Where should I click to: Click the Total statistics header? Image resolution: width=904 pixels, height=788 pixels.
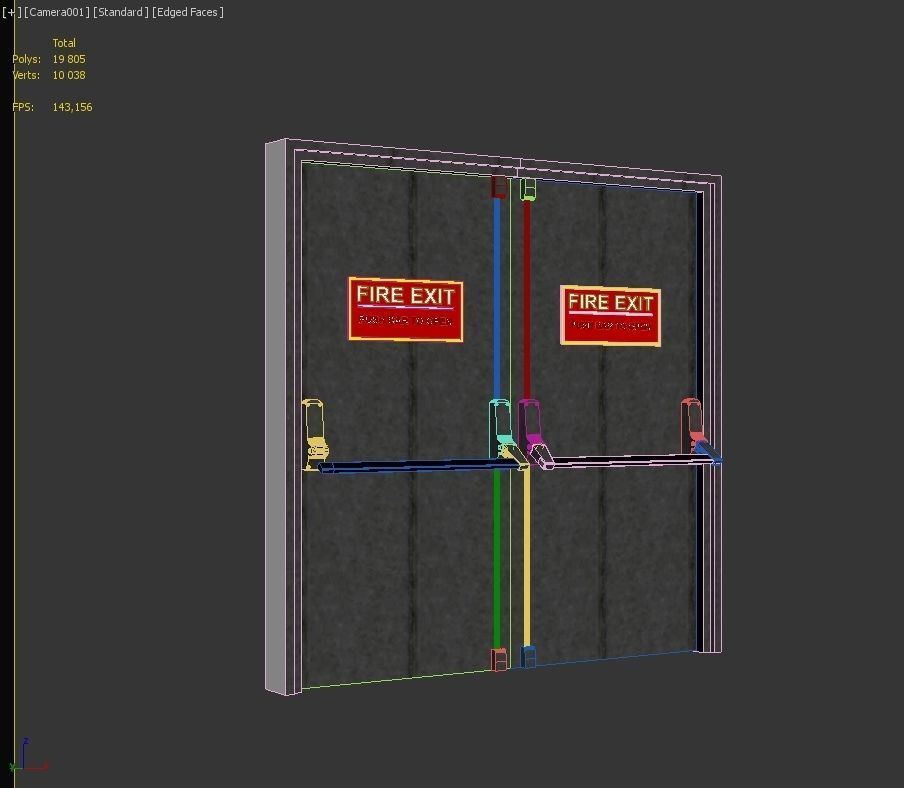64,43
